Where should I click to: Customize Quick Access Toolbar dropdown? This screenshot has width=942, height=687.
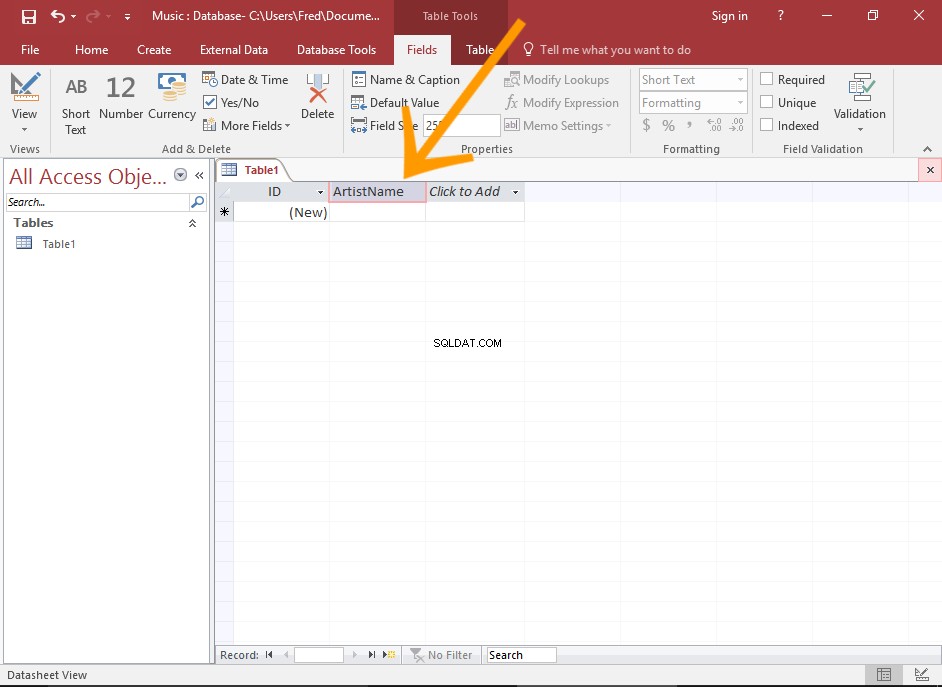pyautogui.click(x=127, y=17)
